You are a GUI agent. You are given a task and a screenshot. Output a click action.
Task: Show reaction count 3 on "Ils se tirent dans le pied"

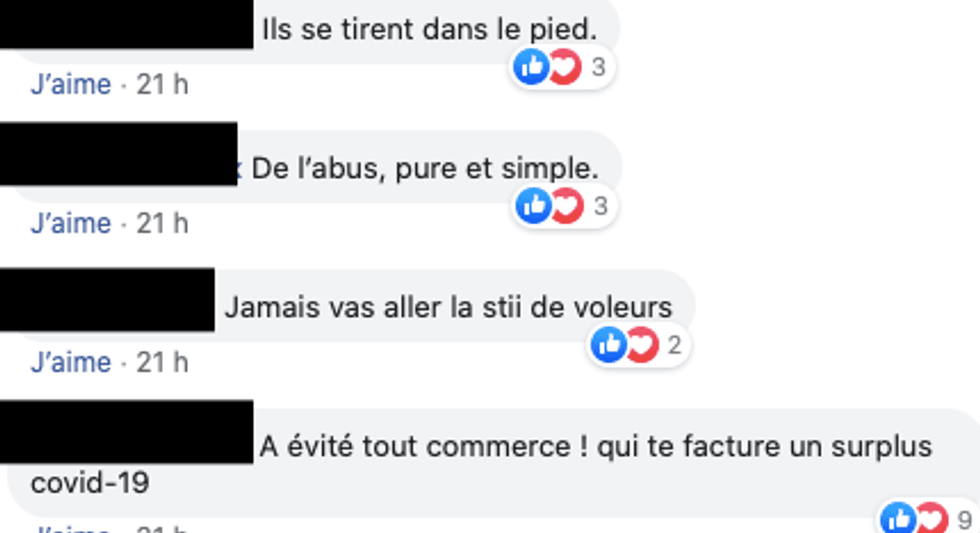[x=598, y=67]
